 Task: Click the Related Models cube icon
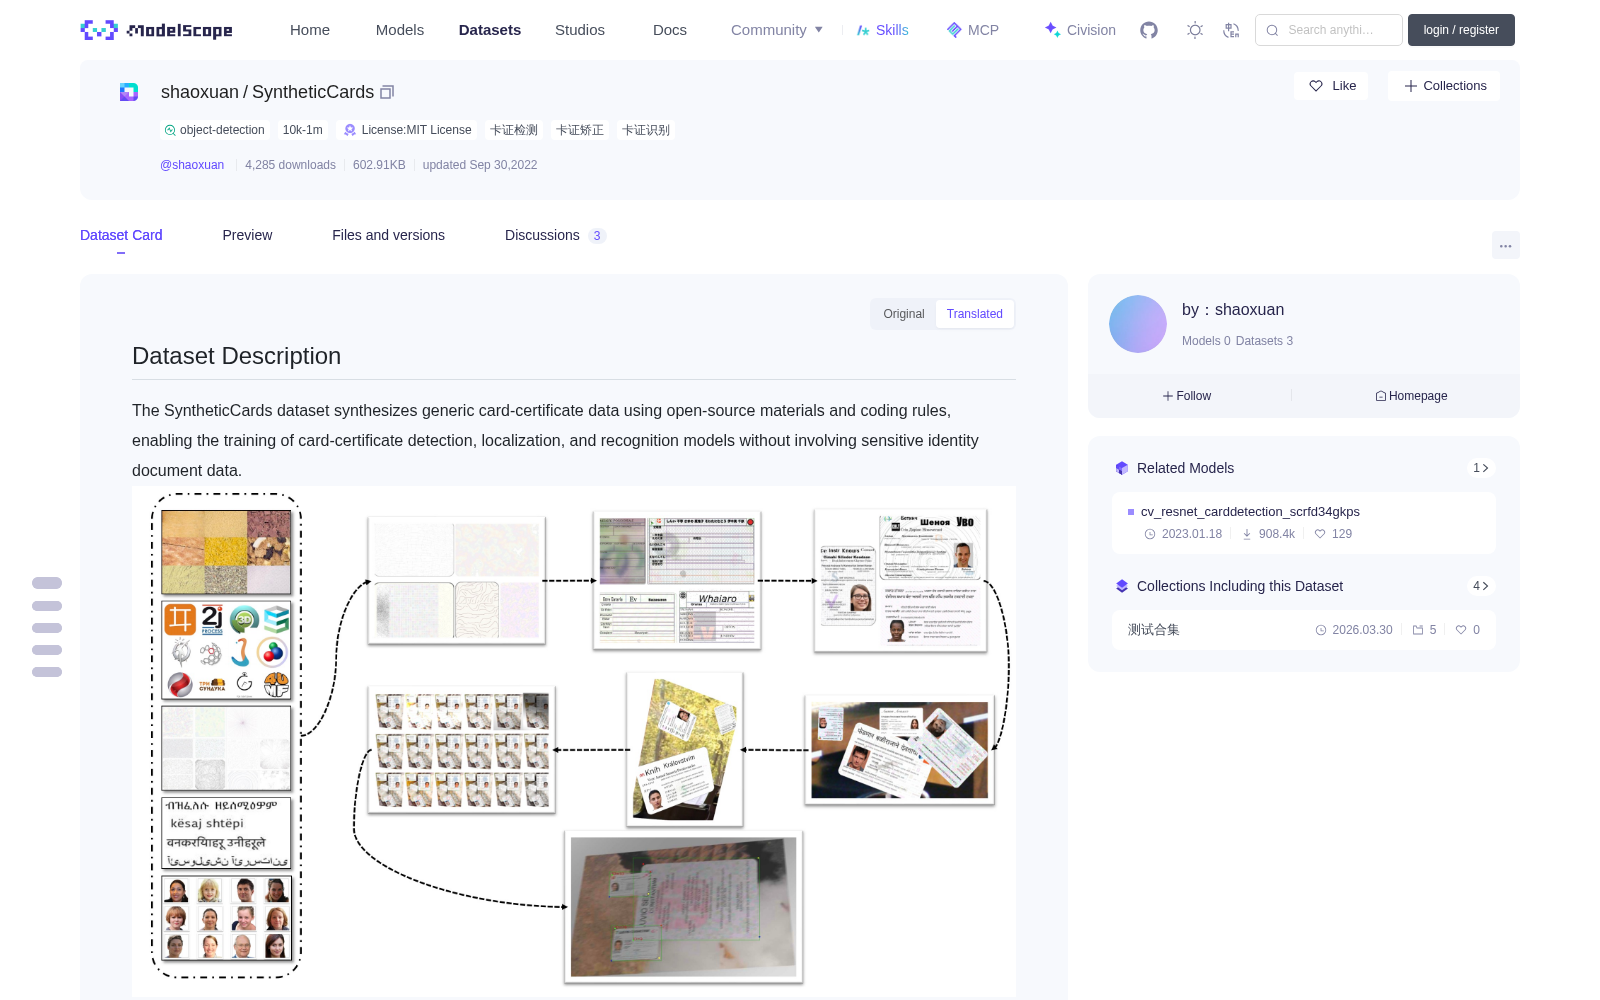pyautogui.click(x=1122, y=468)
